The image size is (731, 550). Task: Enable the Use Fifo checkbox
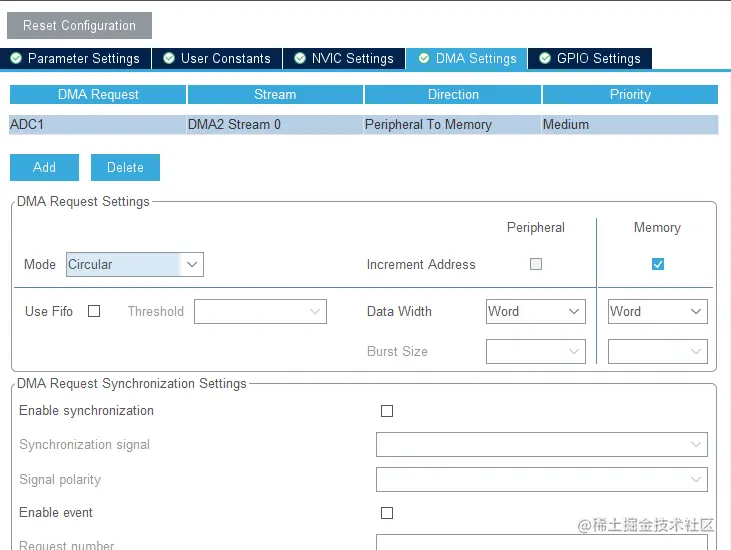(94, 311)
